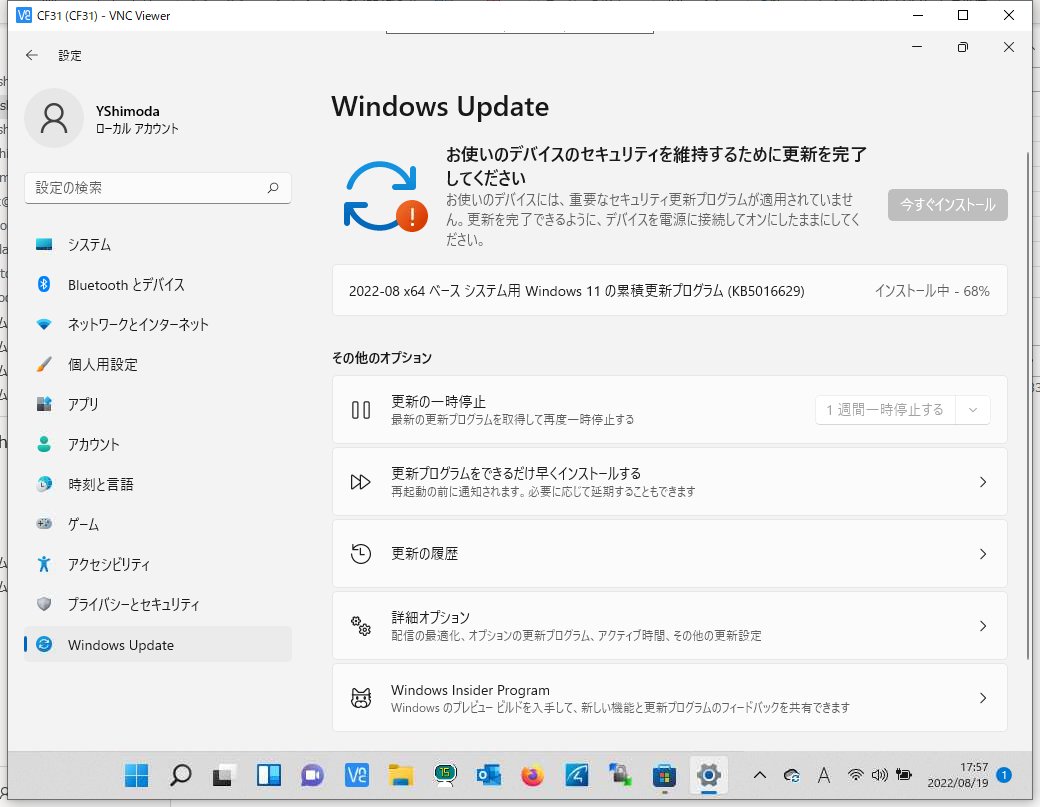The image size is (1040, 807).
Task: Open VNC Viewer from remote taskbar
Action: pos(357,775)
